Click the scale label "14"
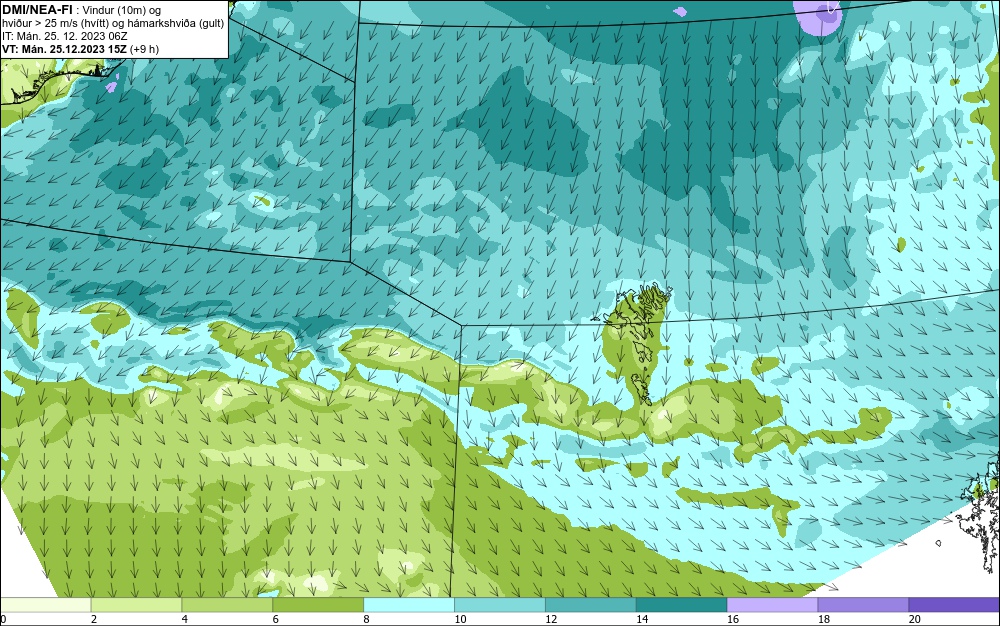 (642, 619)
